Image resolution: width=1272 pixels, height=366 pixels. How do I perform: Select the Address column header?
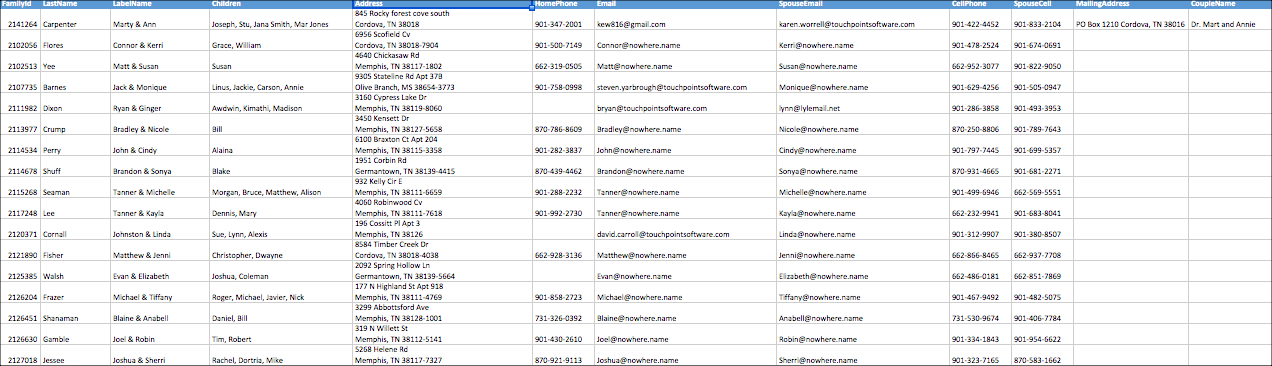click(x=443, y=5)
